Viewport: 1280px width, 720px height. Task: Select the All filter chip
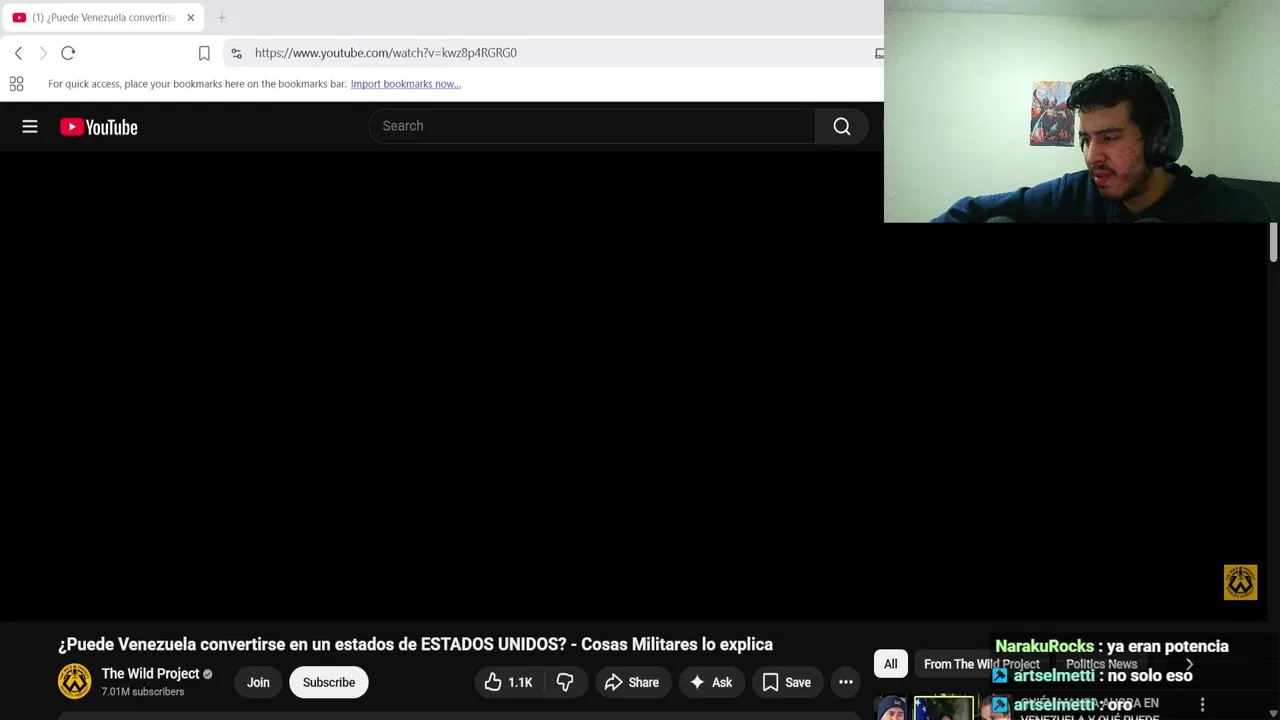890,664
